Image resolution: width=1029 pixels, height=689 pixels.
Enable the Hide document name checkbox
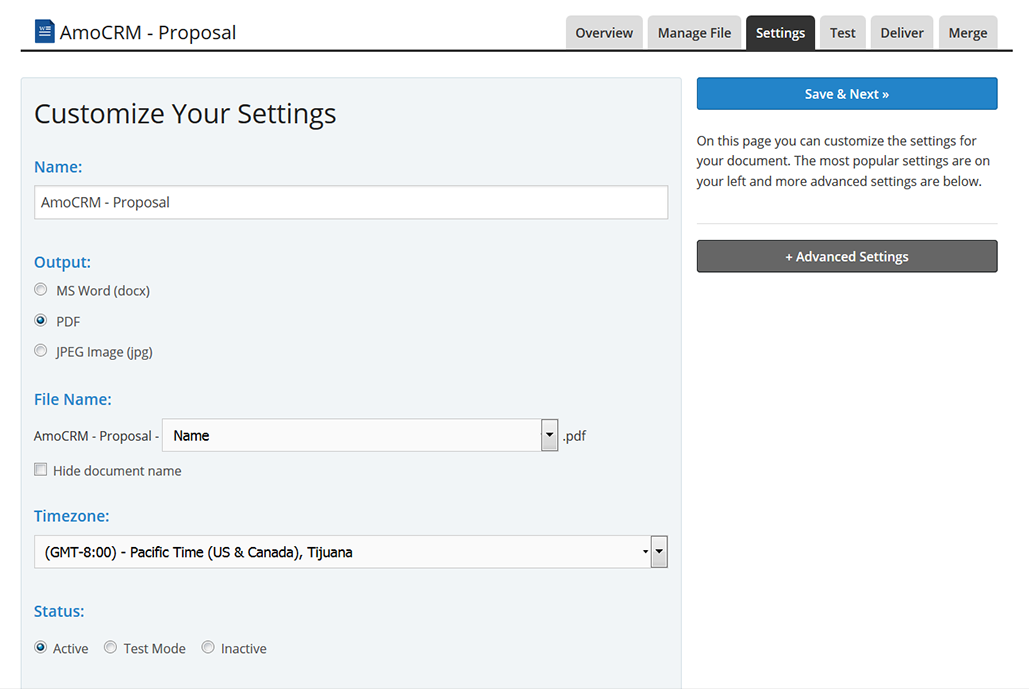tap(41, 470)
